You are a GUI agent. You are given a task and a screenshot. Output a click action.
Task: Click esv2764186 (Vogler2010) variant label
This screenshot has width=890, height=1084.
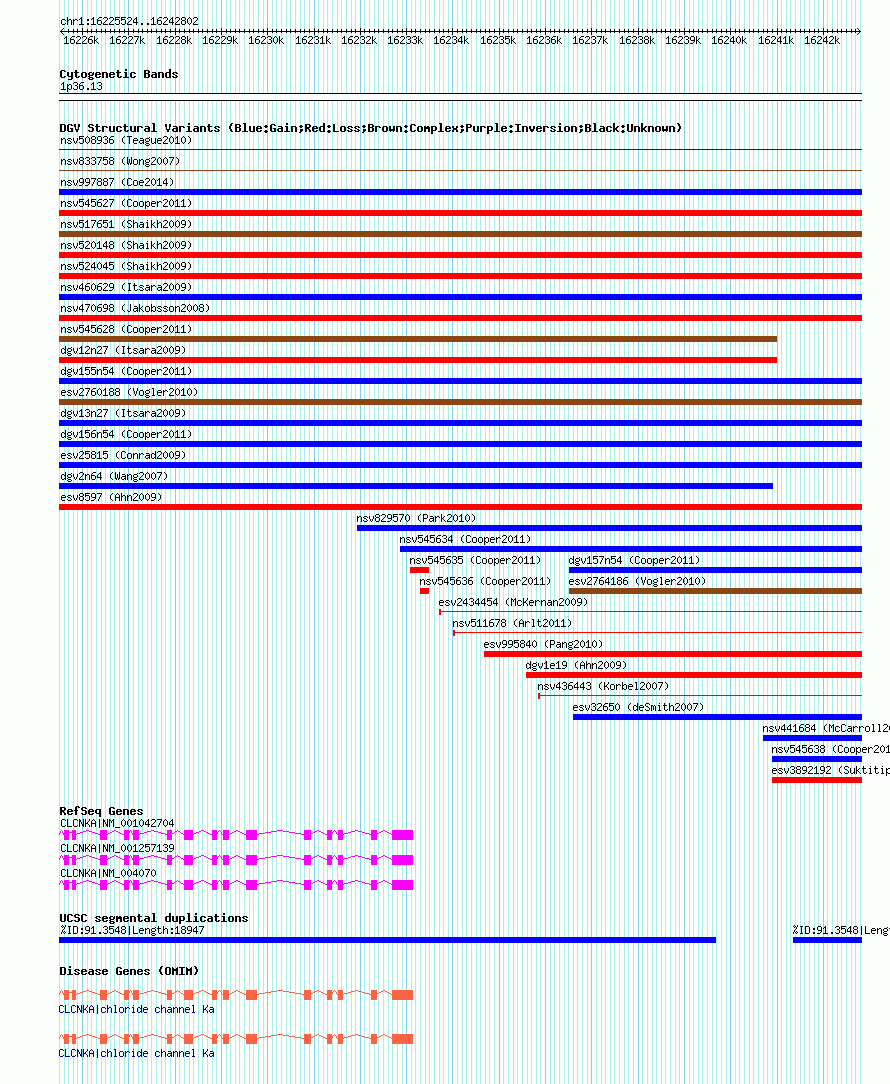click(x=637, y=581)
